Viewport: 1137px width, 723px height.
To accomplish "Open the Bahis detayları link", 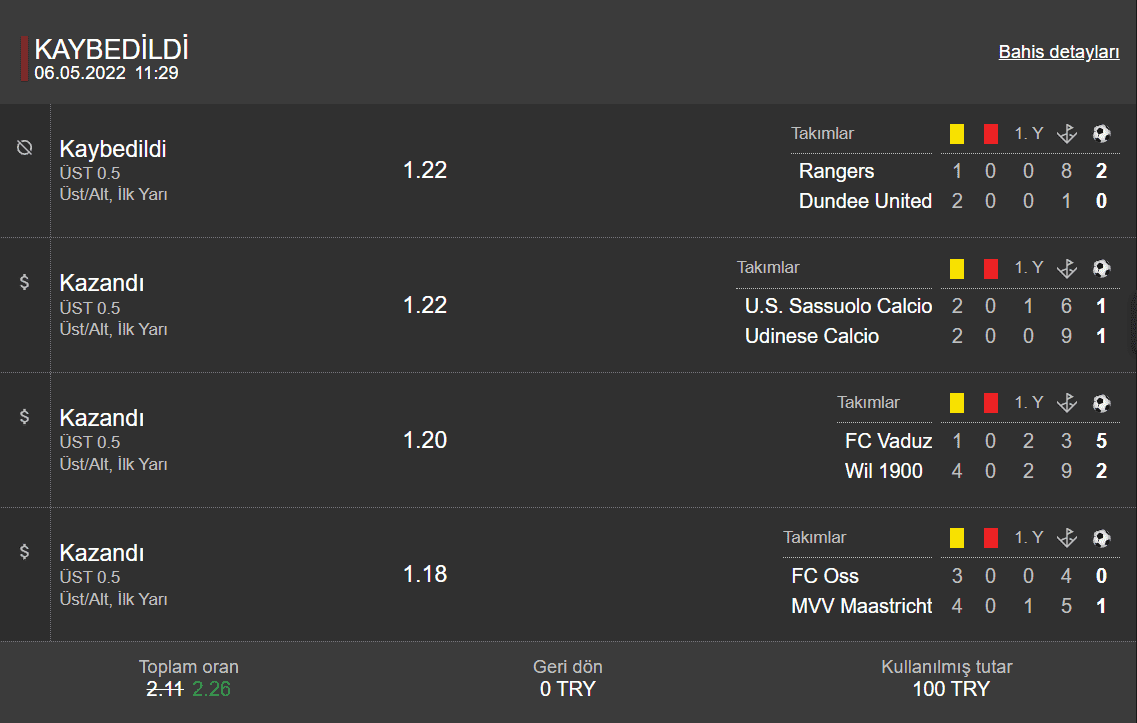I will tap(1059, 52).
